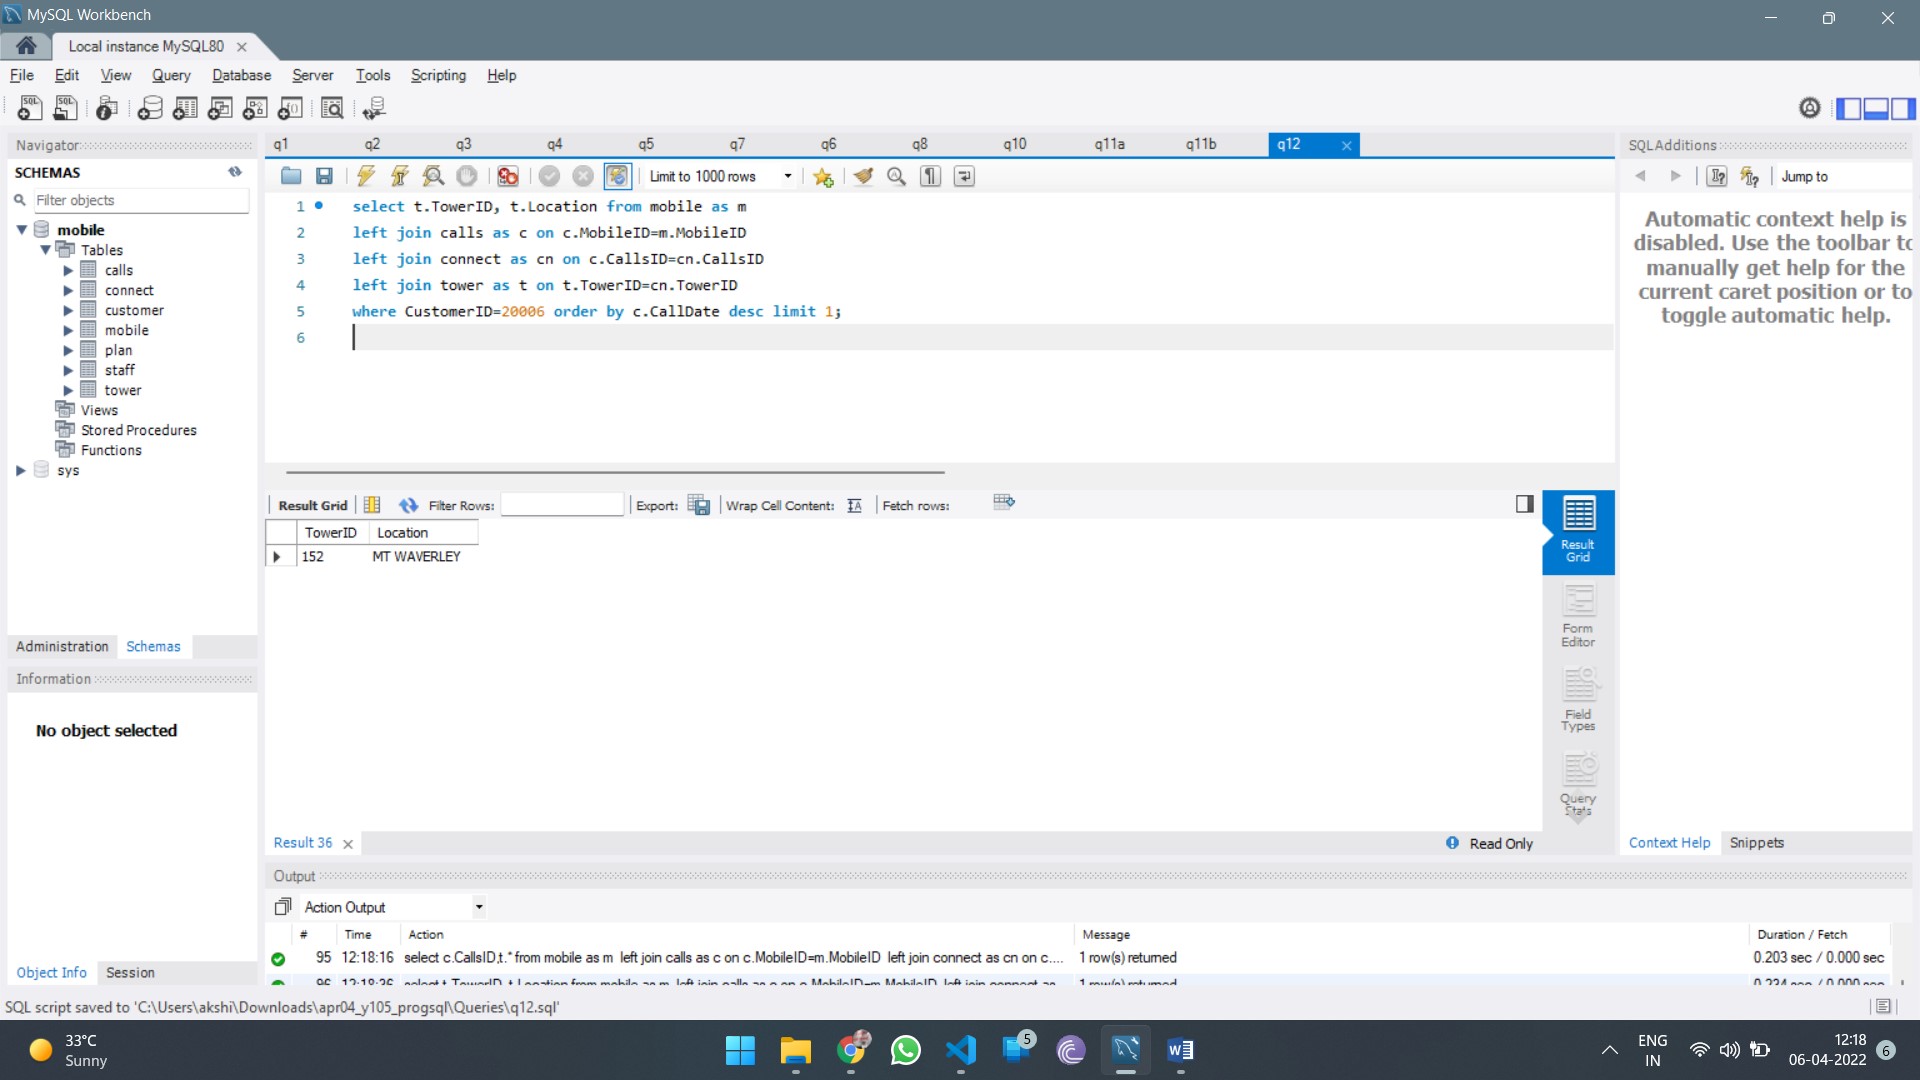Image resolution: width=1920 pixels, height=1080 pixels.
Task: Toggle word wrap icon in editor toolbar
Action: [x=965, y=176]
